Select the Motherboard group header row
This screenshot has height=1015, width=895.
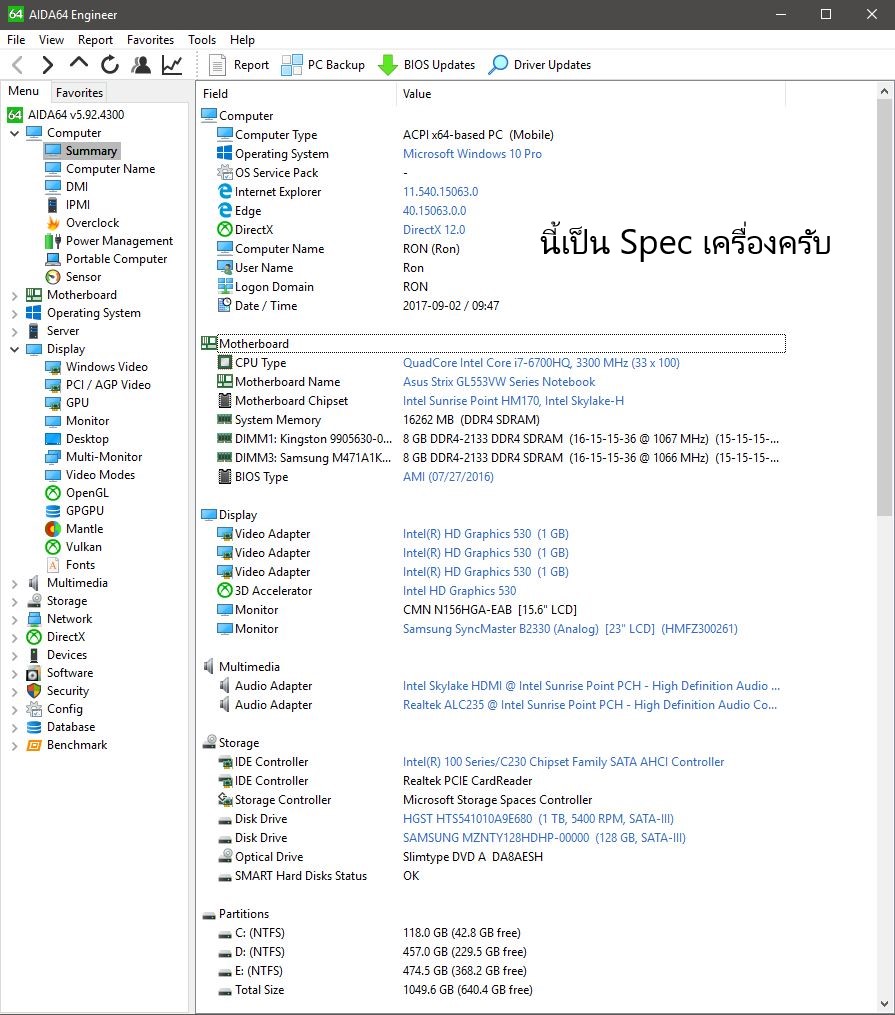494,344
